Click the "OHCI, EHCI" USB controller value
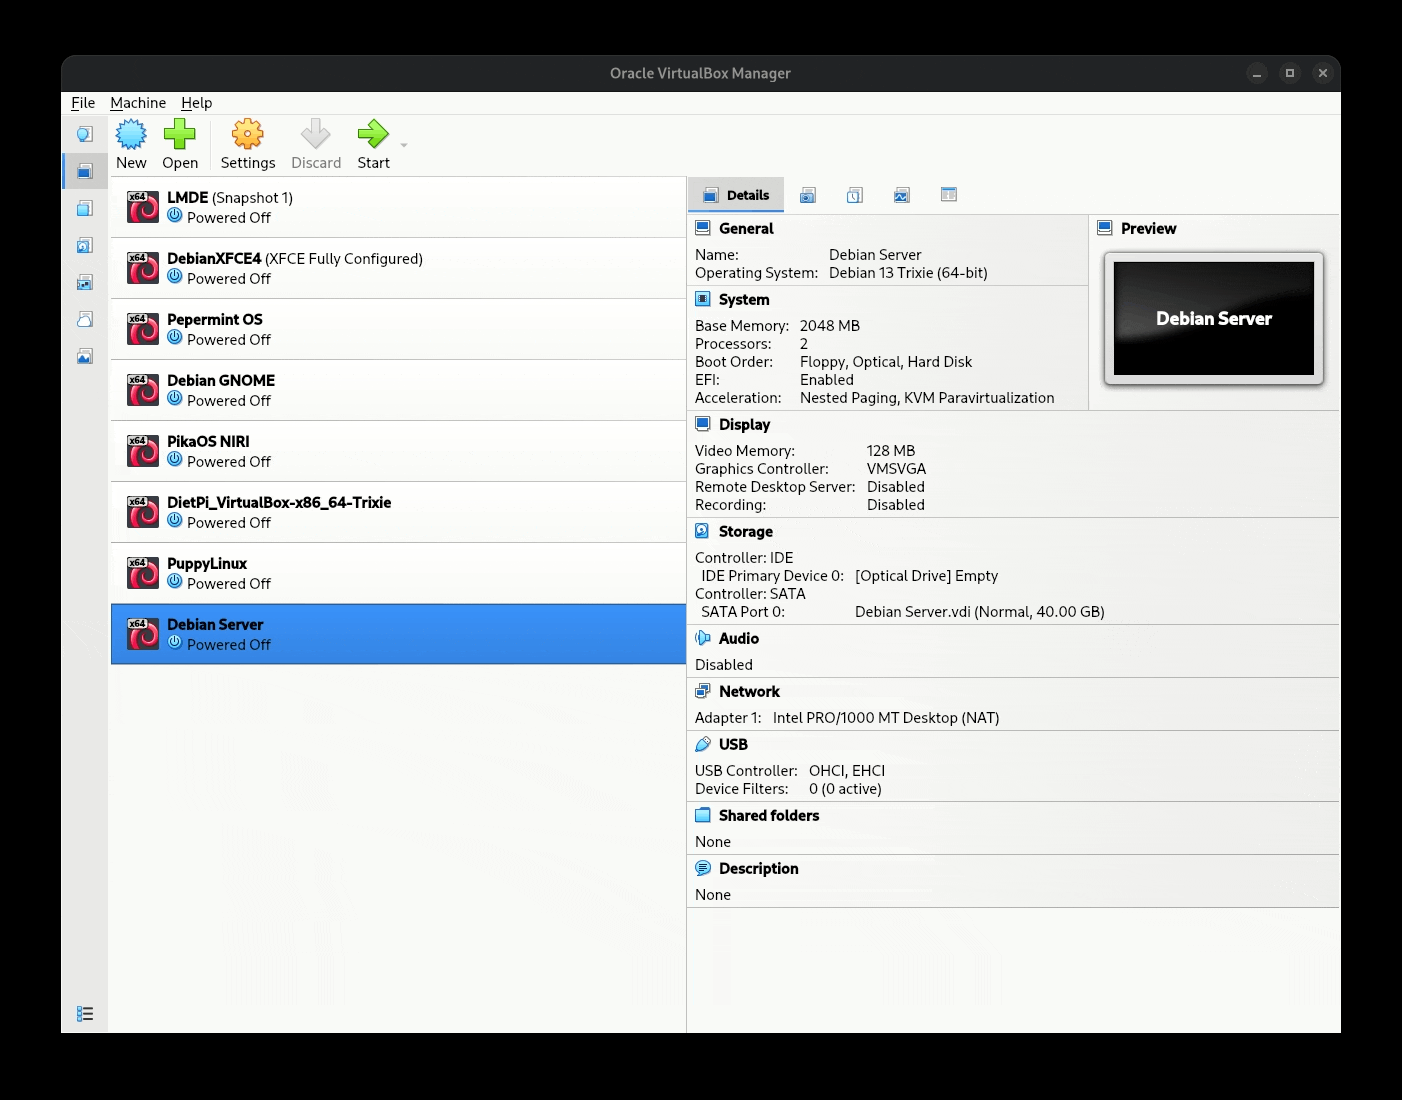Screen dimensions: 1402x1100 (847, 771)
